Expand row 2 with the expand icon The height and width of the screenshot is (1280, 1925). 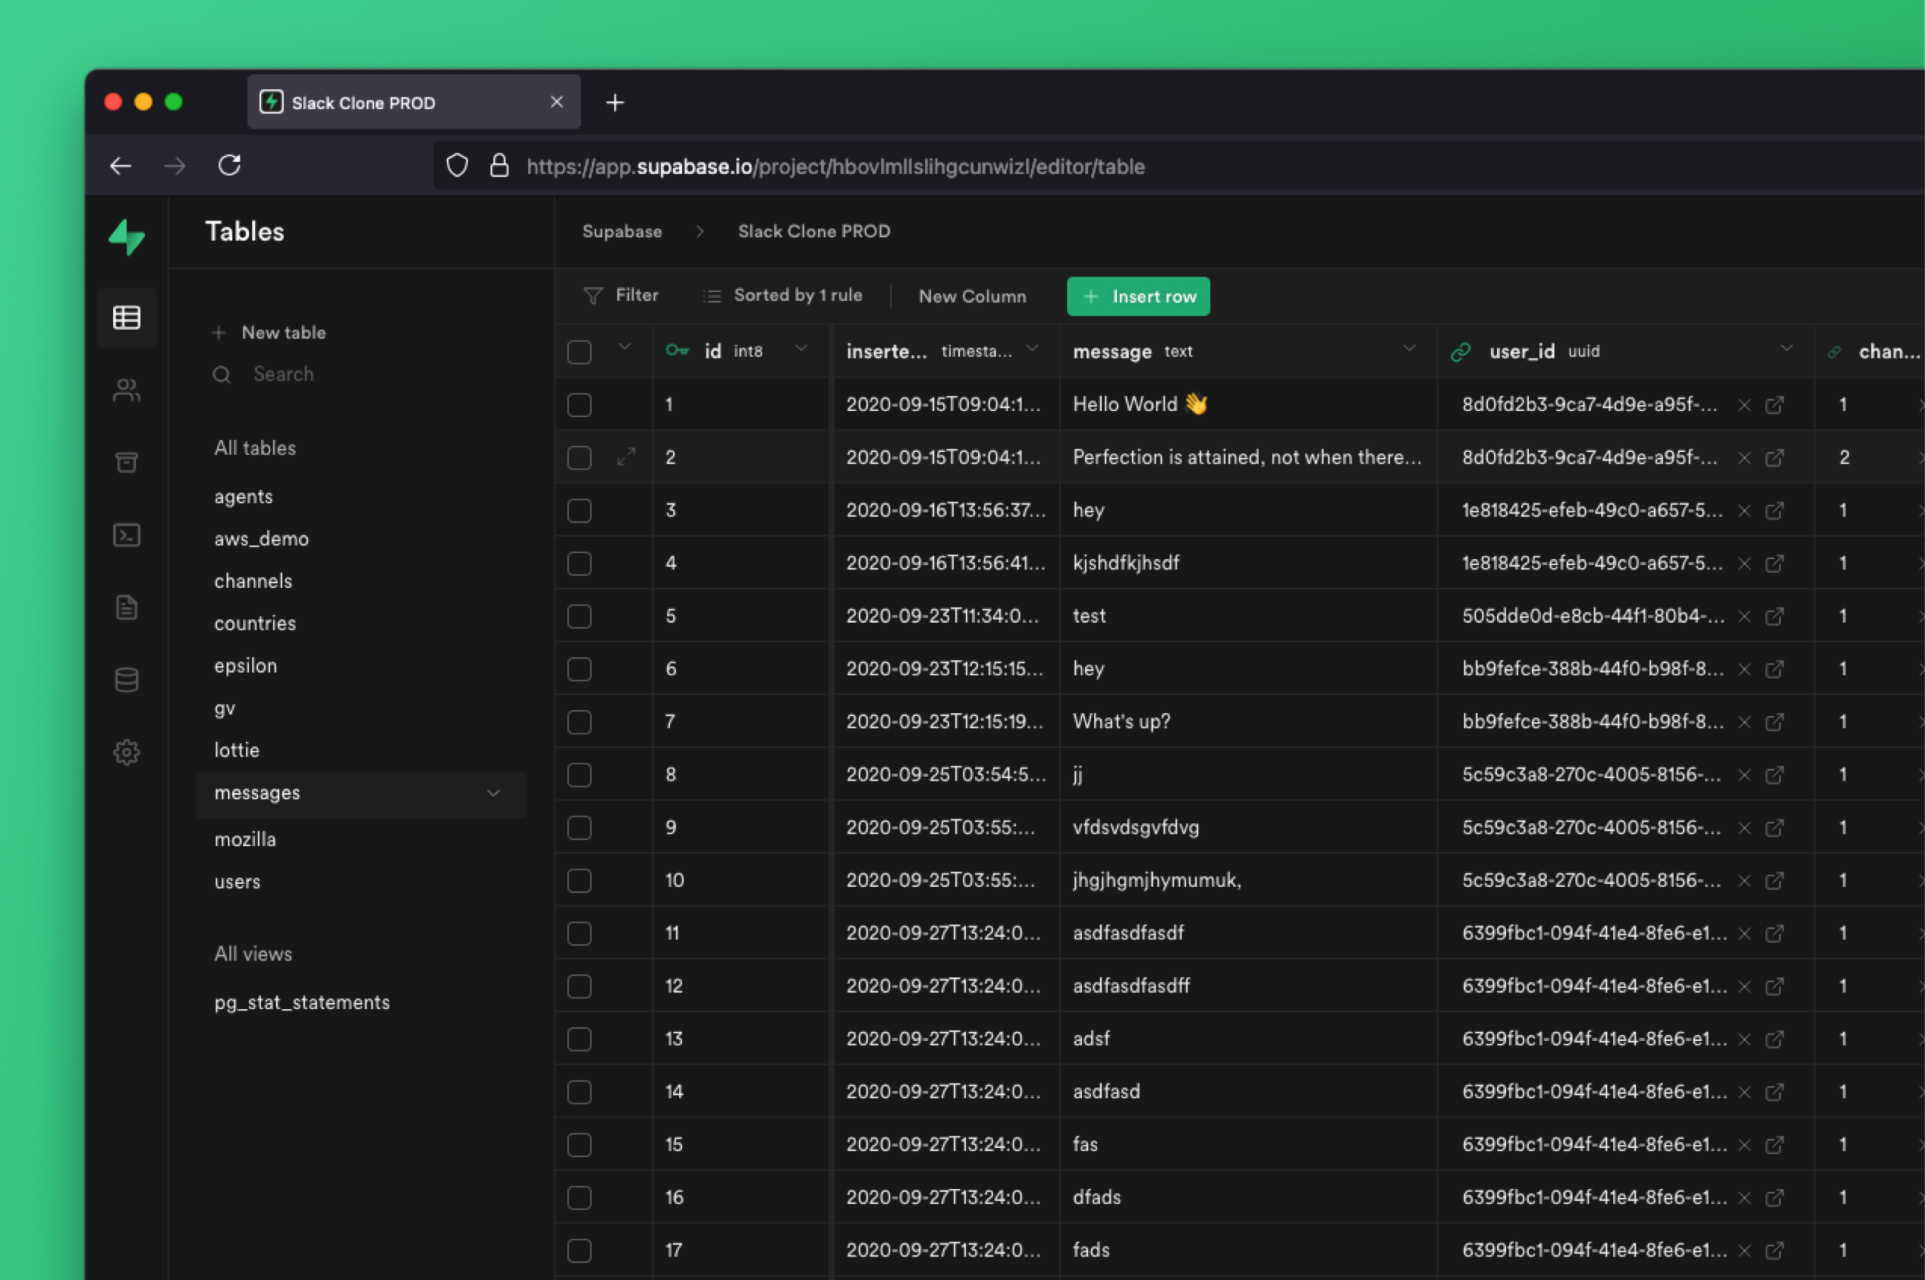point(626,457)
